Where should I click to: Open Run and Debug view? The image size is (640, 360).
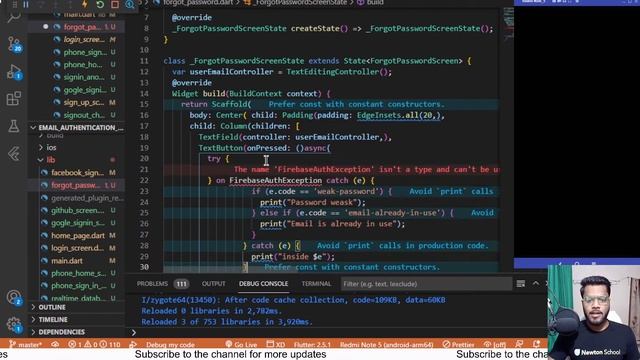(x=14, y=72)
